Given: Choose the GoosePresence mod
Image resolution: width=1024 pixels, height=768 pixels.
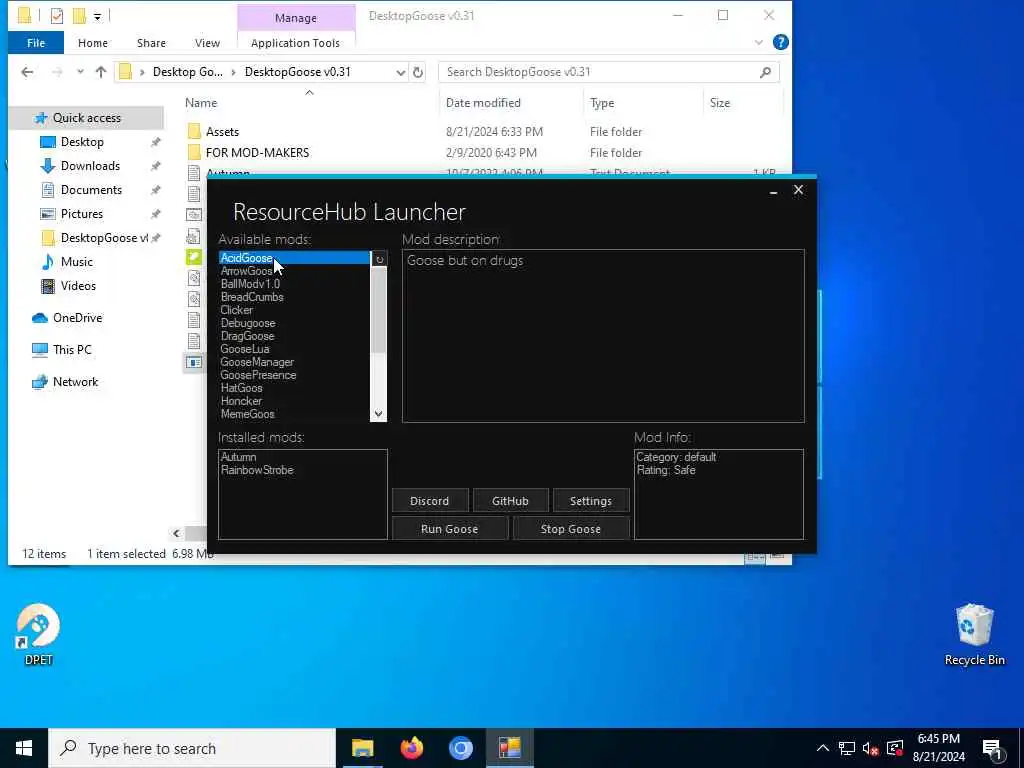Looking at the screenshot, I should pos(259,376).
